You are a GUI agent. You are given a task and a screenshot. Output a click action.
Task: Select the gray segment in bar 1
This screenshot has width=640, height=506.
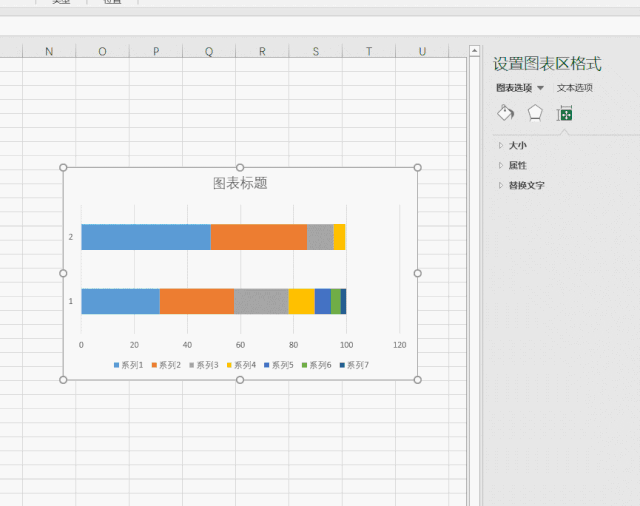(261, 301)
